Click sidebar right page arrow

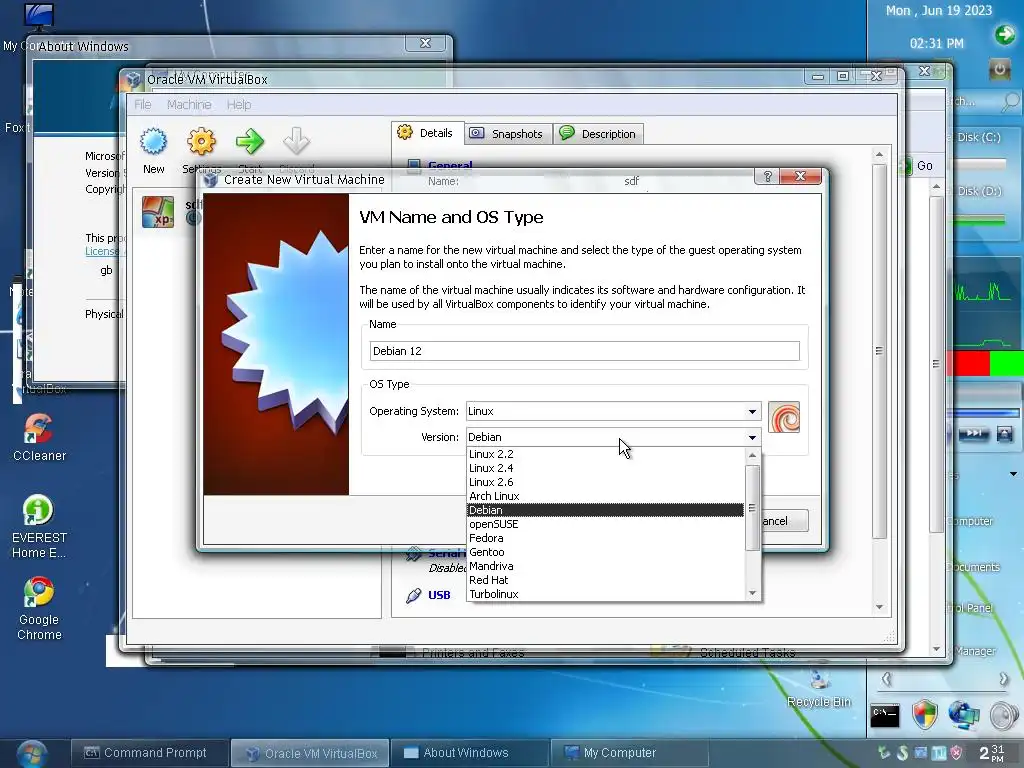1003,679
